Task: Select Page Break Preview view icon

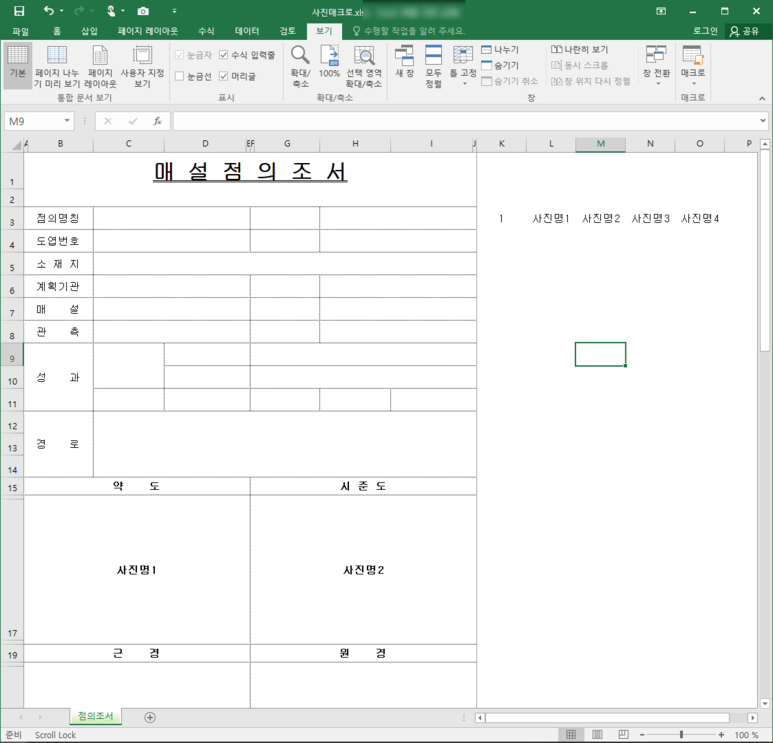Action: (x=57, y=66)
